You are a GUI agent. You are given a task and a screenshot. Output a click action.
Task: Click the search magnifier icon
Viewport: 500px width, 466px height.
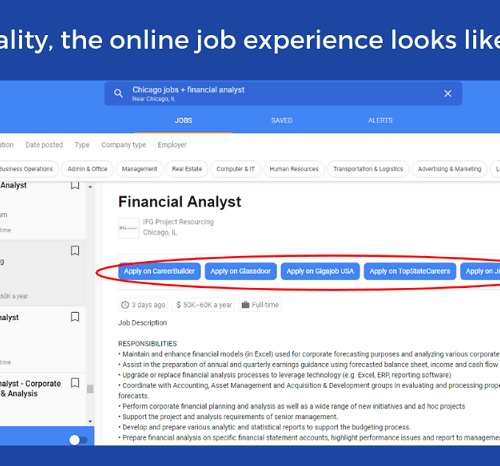118,93
